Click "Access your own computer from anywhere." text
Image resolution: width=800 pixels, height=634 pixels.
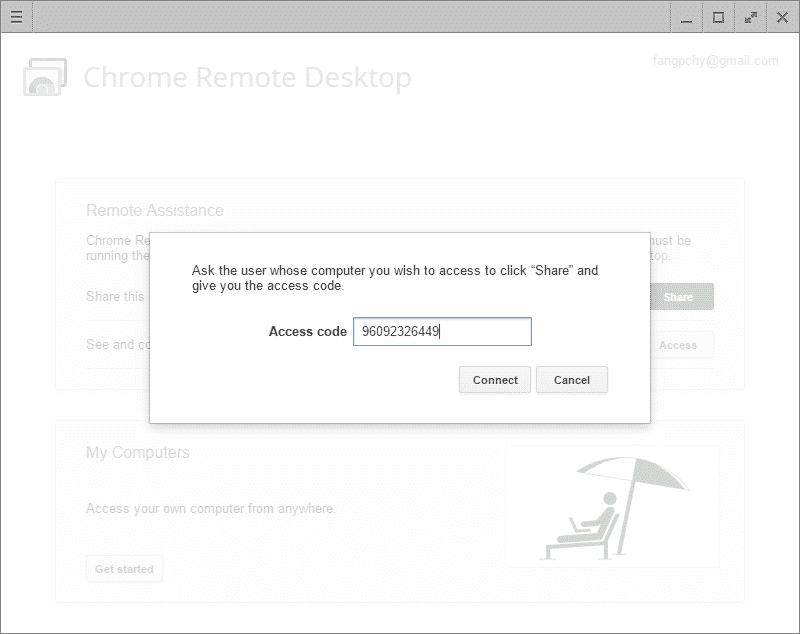pyautogui.click(x=211, y=509)
